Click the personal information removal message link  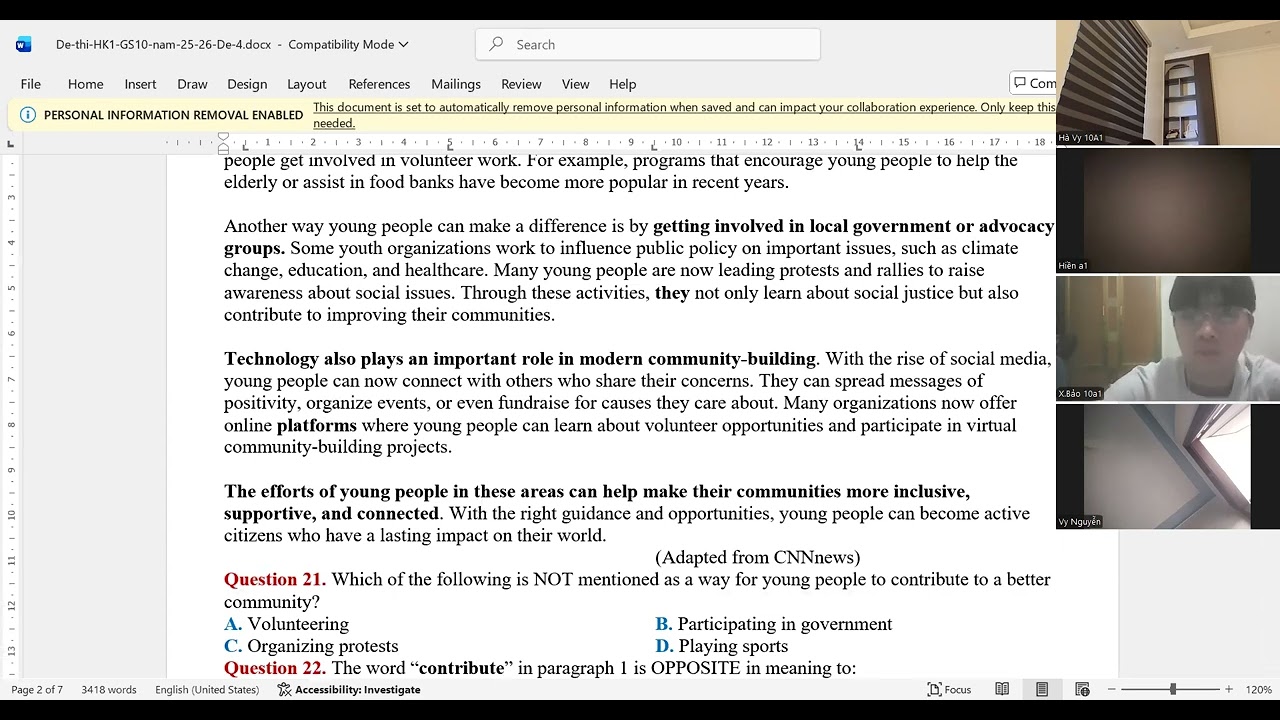click(x=684, y=115)
